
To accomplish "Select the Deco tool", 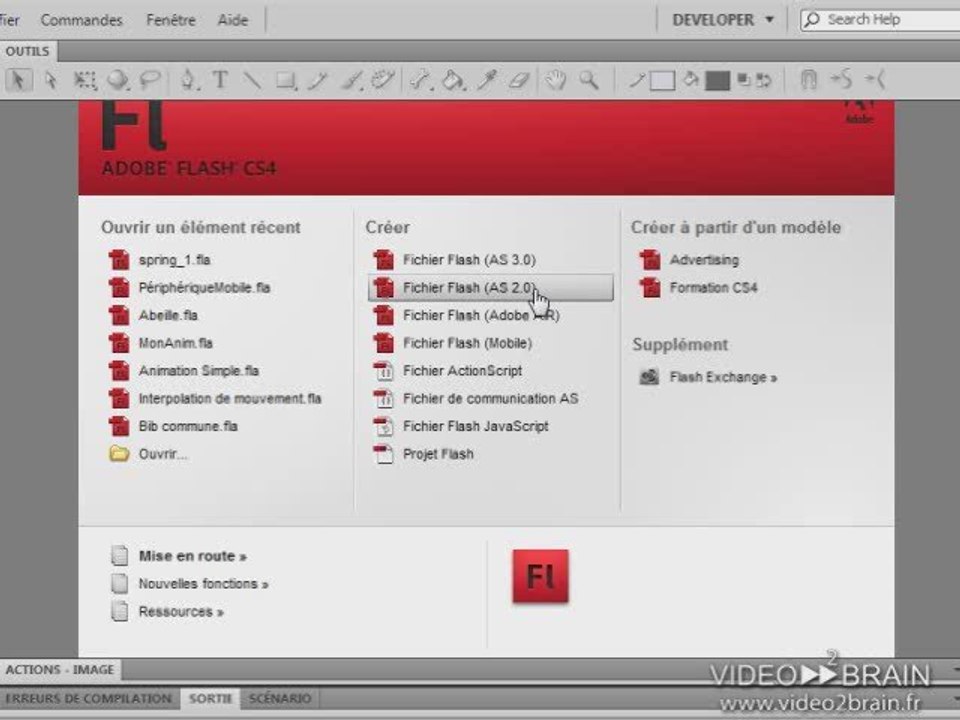I will click(383, 80).
